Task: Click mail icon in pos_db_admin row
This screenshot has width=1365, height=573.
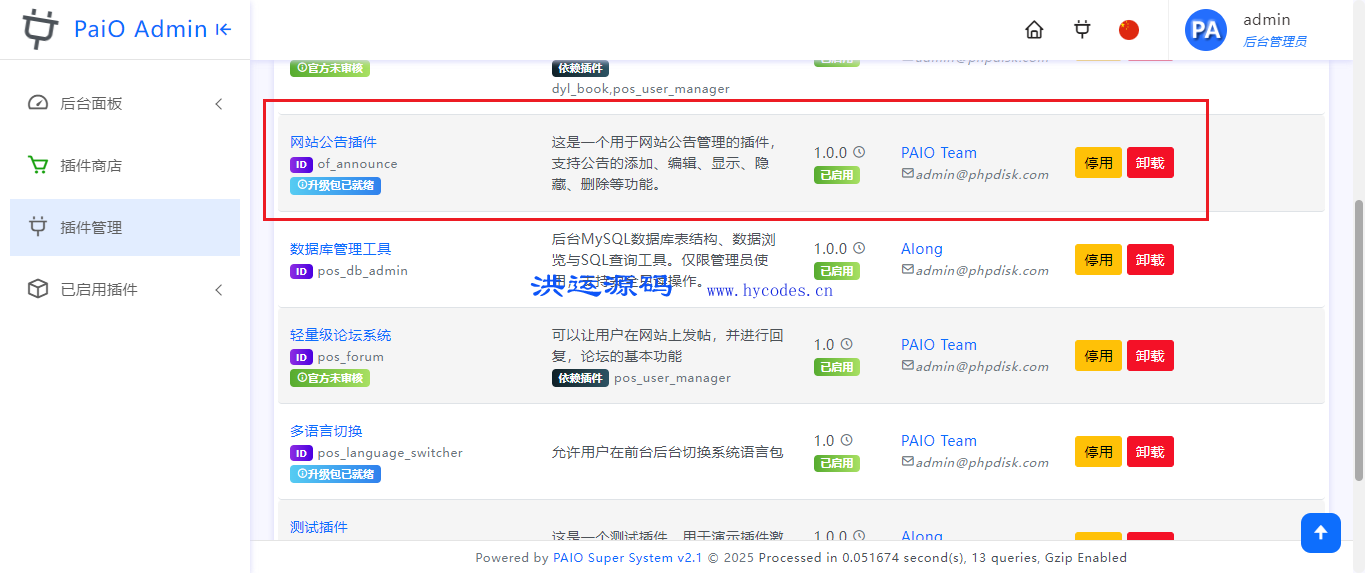Action: coord(908,270)
